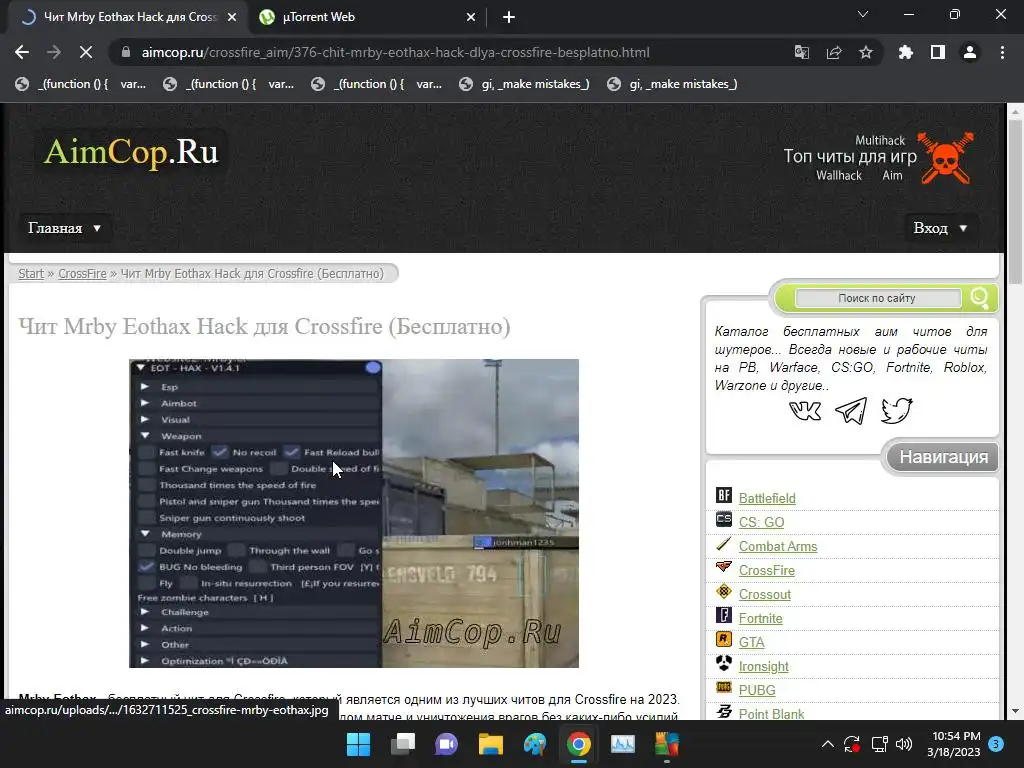Bookmark this page with the star
Screen dimensions: 1024x768
click(x=866, y=52)
